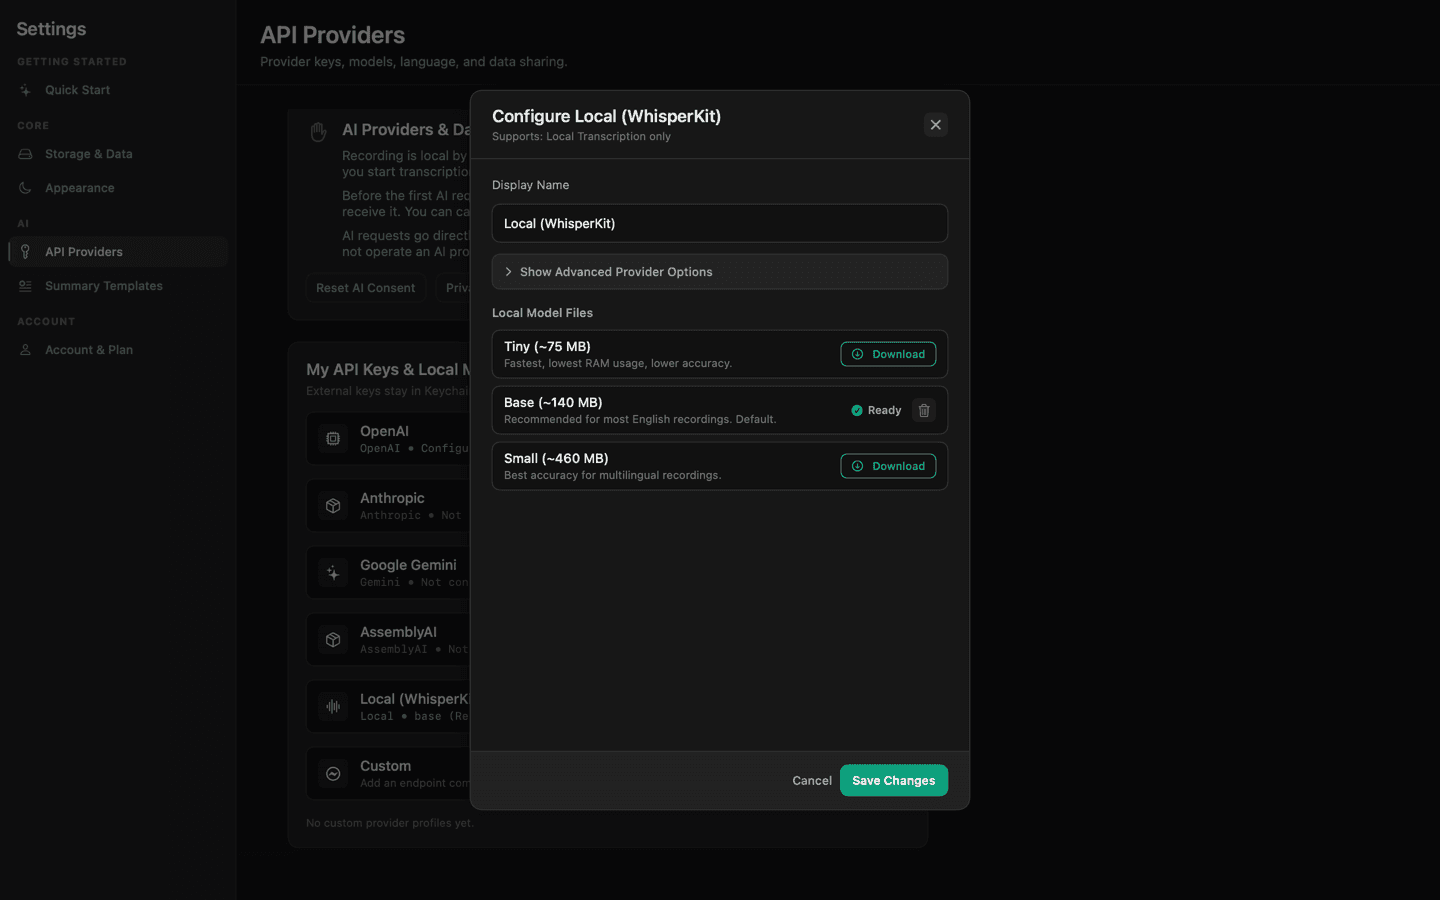Click the OpenAI provider name
This screenshot has height=900, width=1440.
[x=384, y=431]
